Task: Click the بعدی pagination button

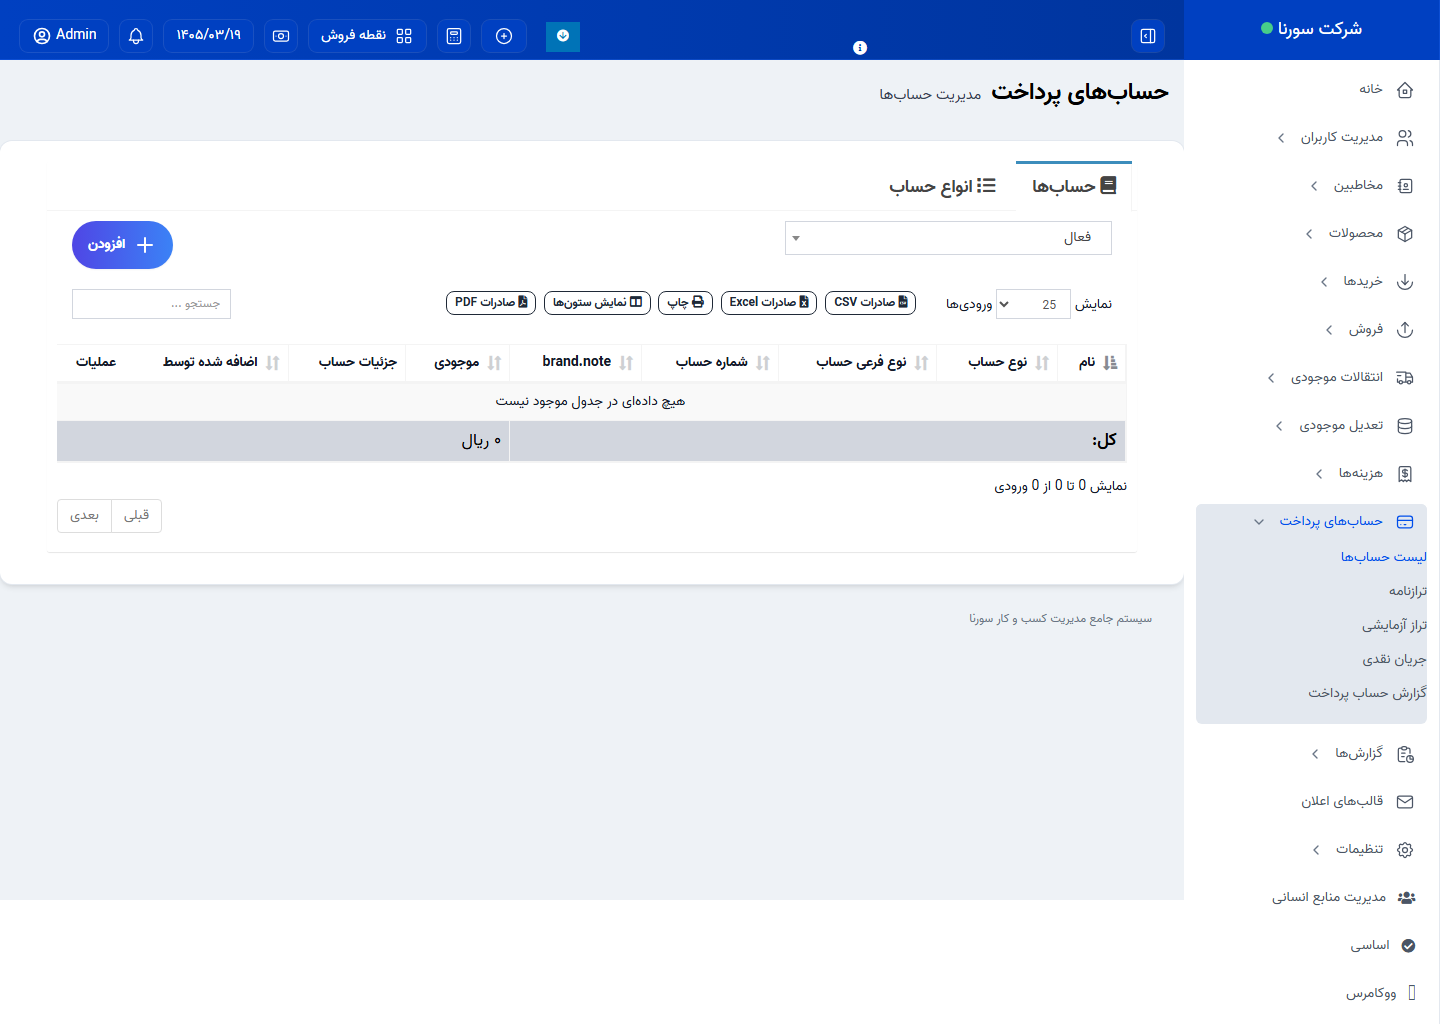Action: (84, 516)
